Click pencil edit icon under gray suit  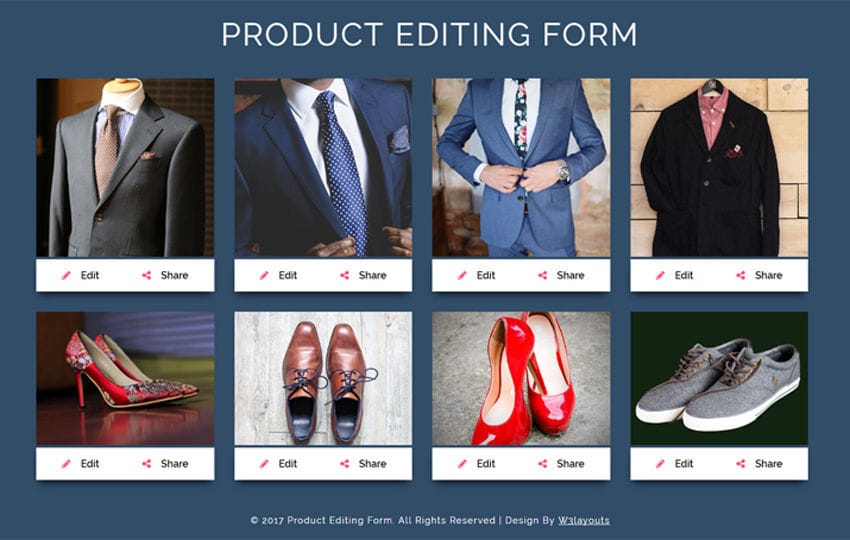pos(66,275)
